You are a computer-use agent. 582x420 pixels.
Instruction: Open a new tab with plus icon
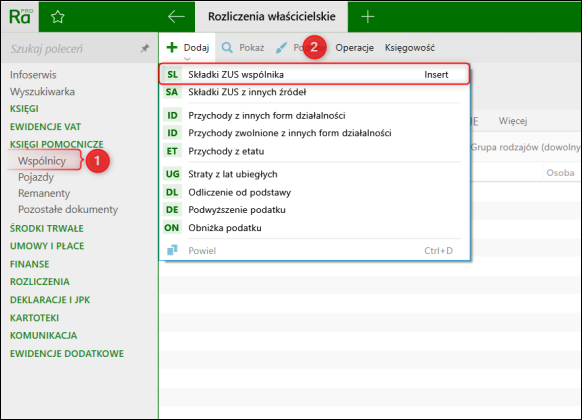(x=367, y=17)
